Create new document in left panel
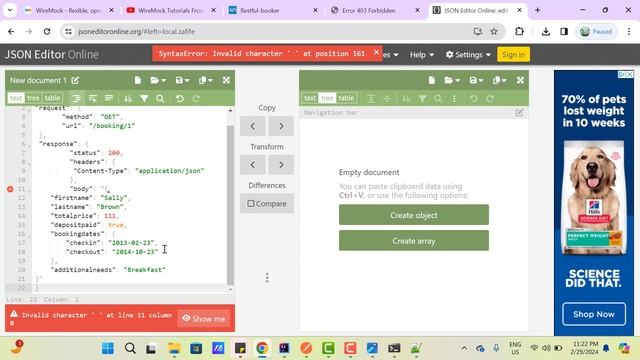Viewport: 640px width, 360px height. coord(138,80)
